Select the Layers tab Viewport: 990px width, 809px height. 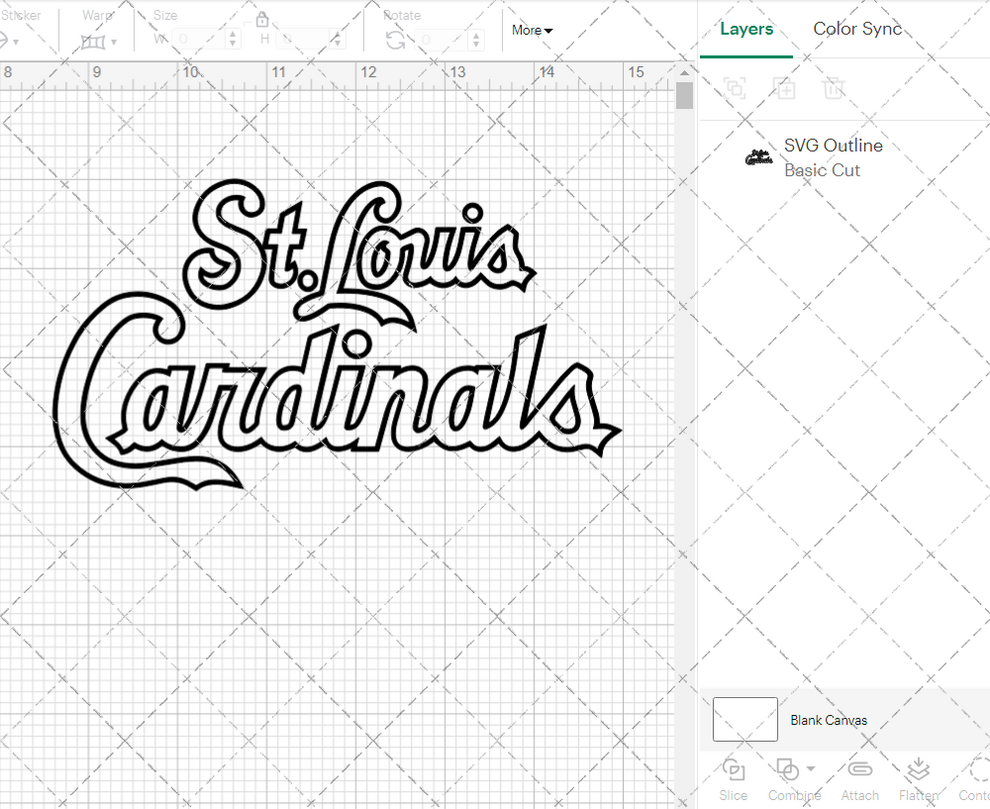pos(746,29)
